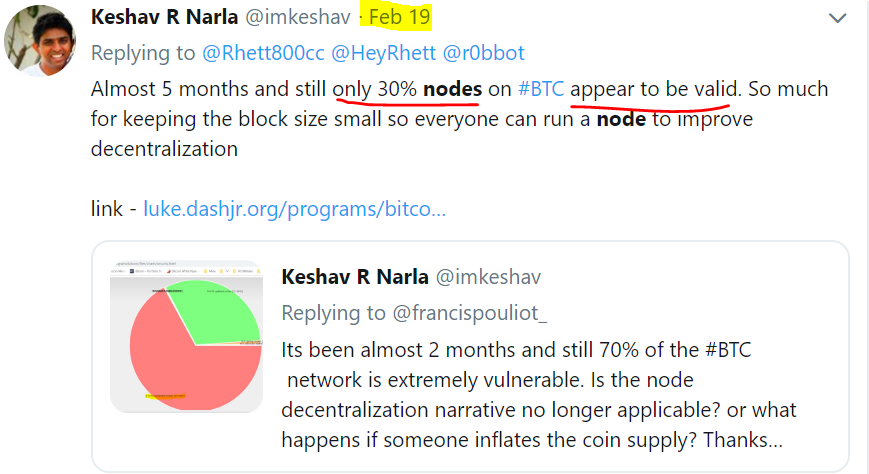Click the @imkeshav handle in tweet header

(x=298, y=17)
